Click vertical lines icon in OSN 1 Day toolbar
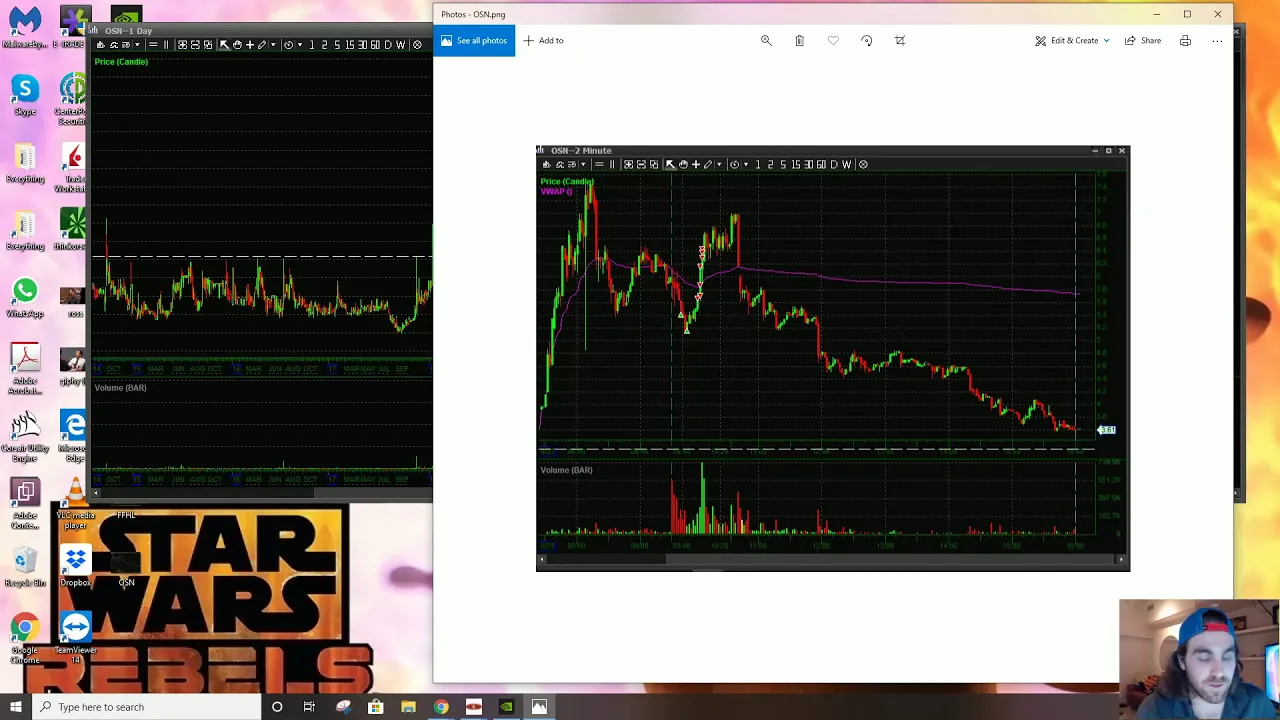The image size is (1280, 720). 166,45
